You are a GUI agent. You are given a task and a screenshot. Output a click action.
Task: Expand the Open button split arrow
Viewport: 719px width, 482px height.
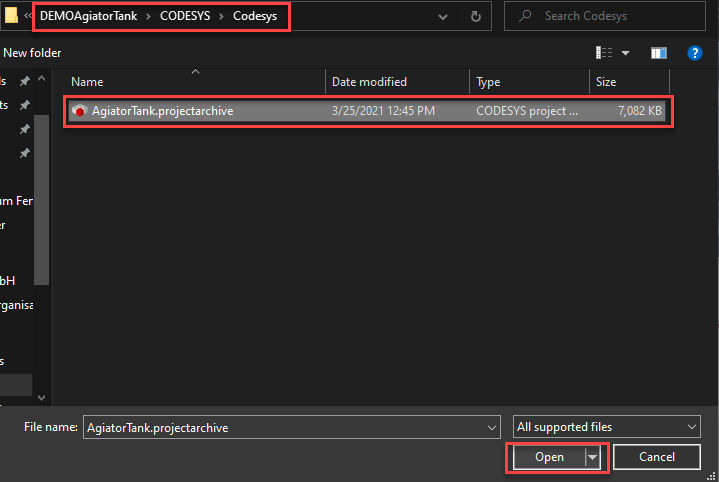[x=593, y=457]
